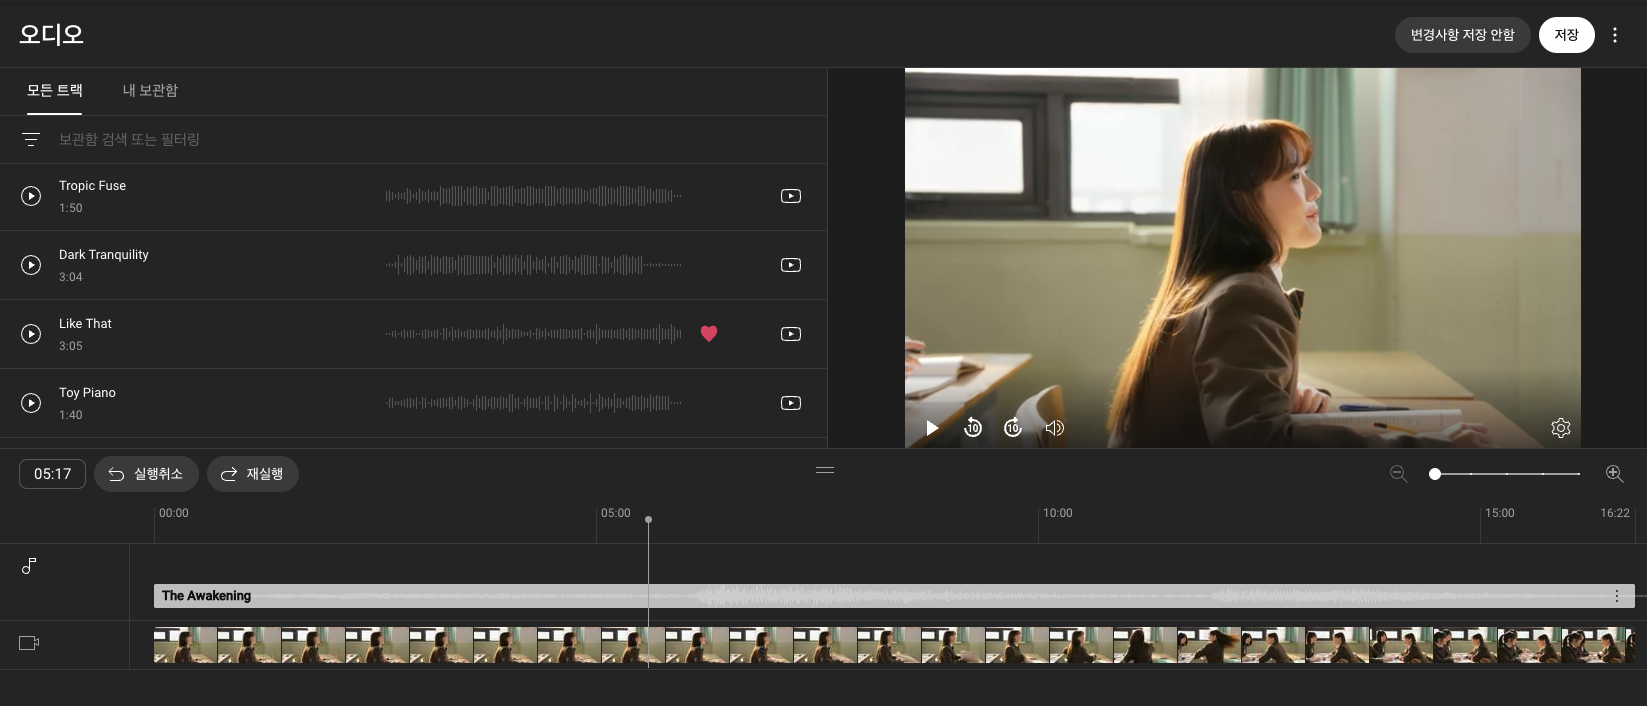Select the Toy Piano track title
The height and width of the screenshot is (706, 1647).
87,393
